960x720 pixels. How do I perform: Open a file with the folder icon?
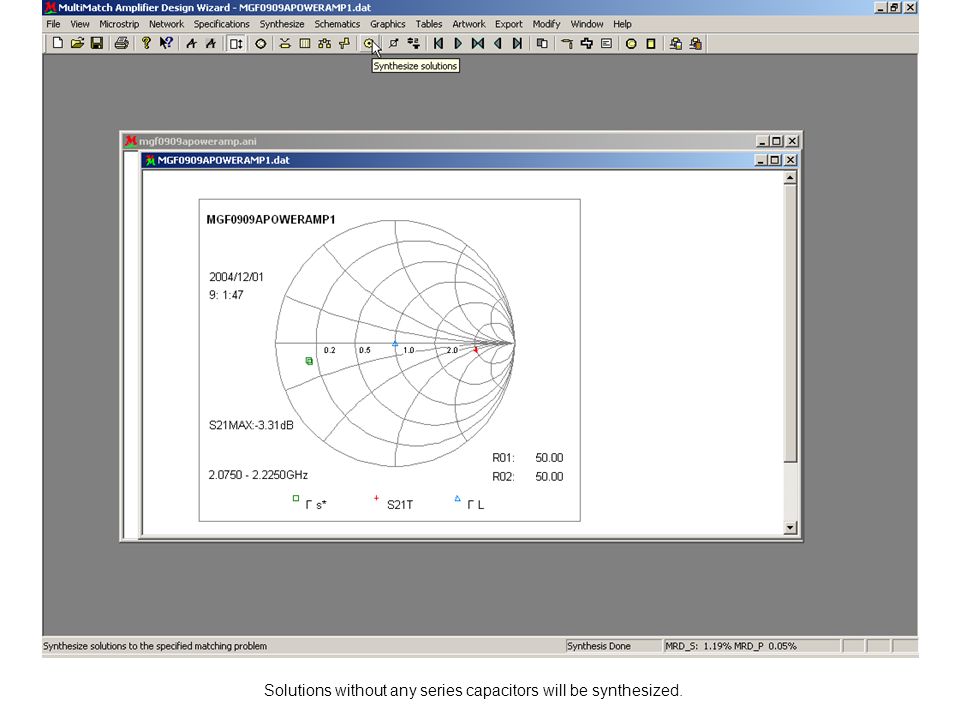point(77,43)
